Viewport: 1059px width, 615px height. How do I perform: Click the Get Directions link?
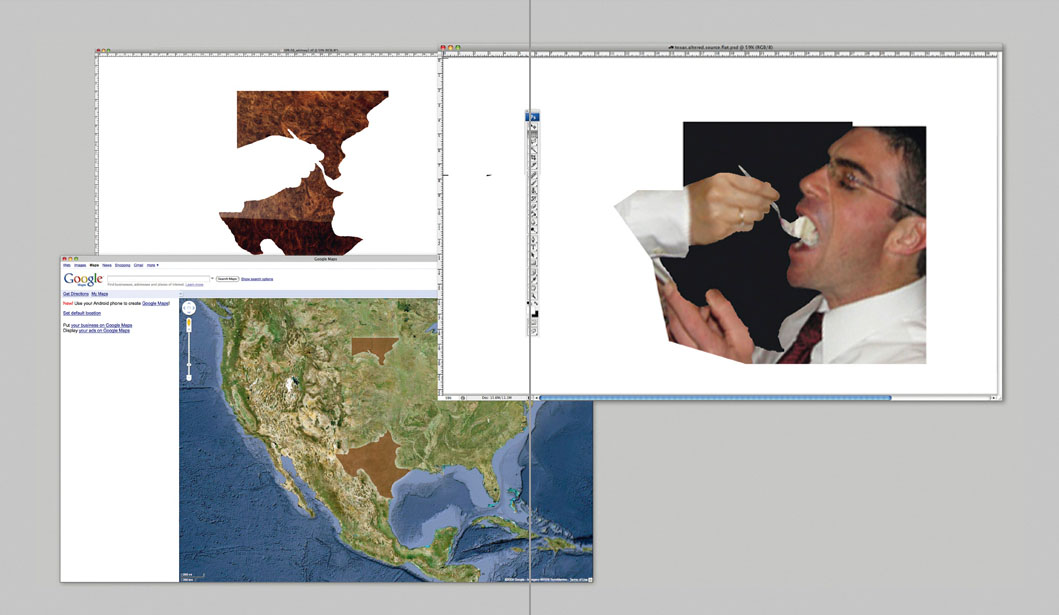tap(75, 294)
